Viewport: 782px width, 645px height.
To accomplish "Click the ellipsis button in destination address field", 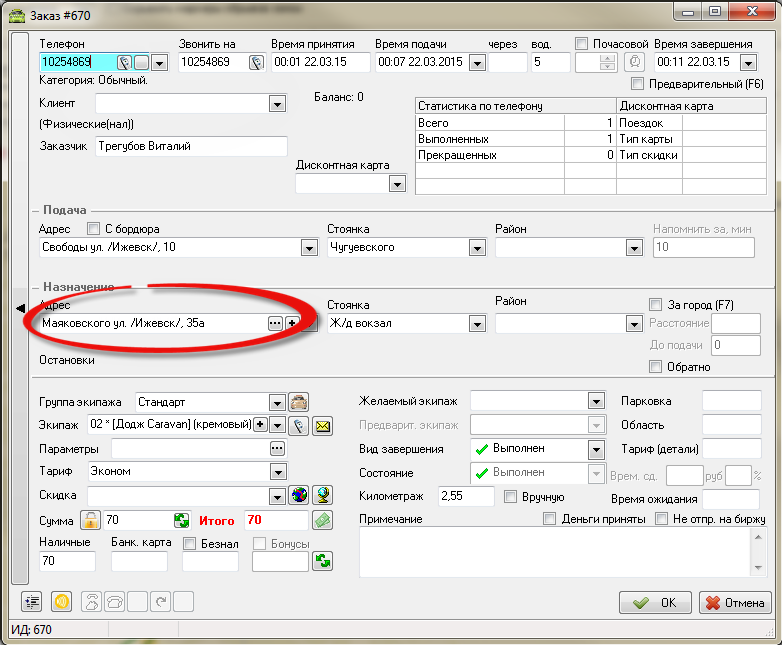I will click(275, 323).
